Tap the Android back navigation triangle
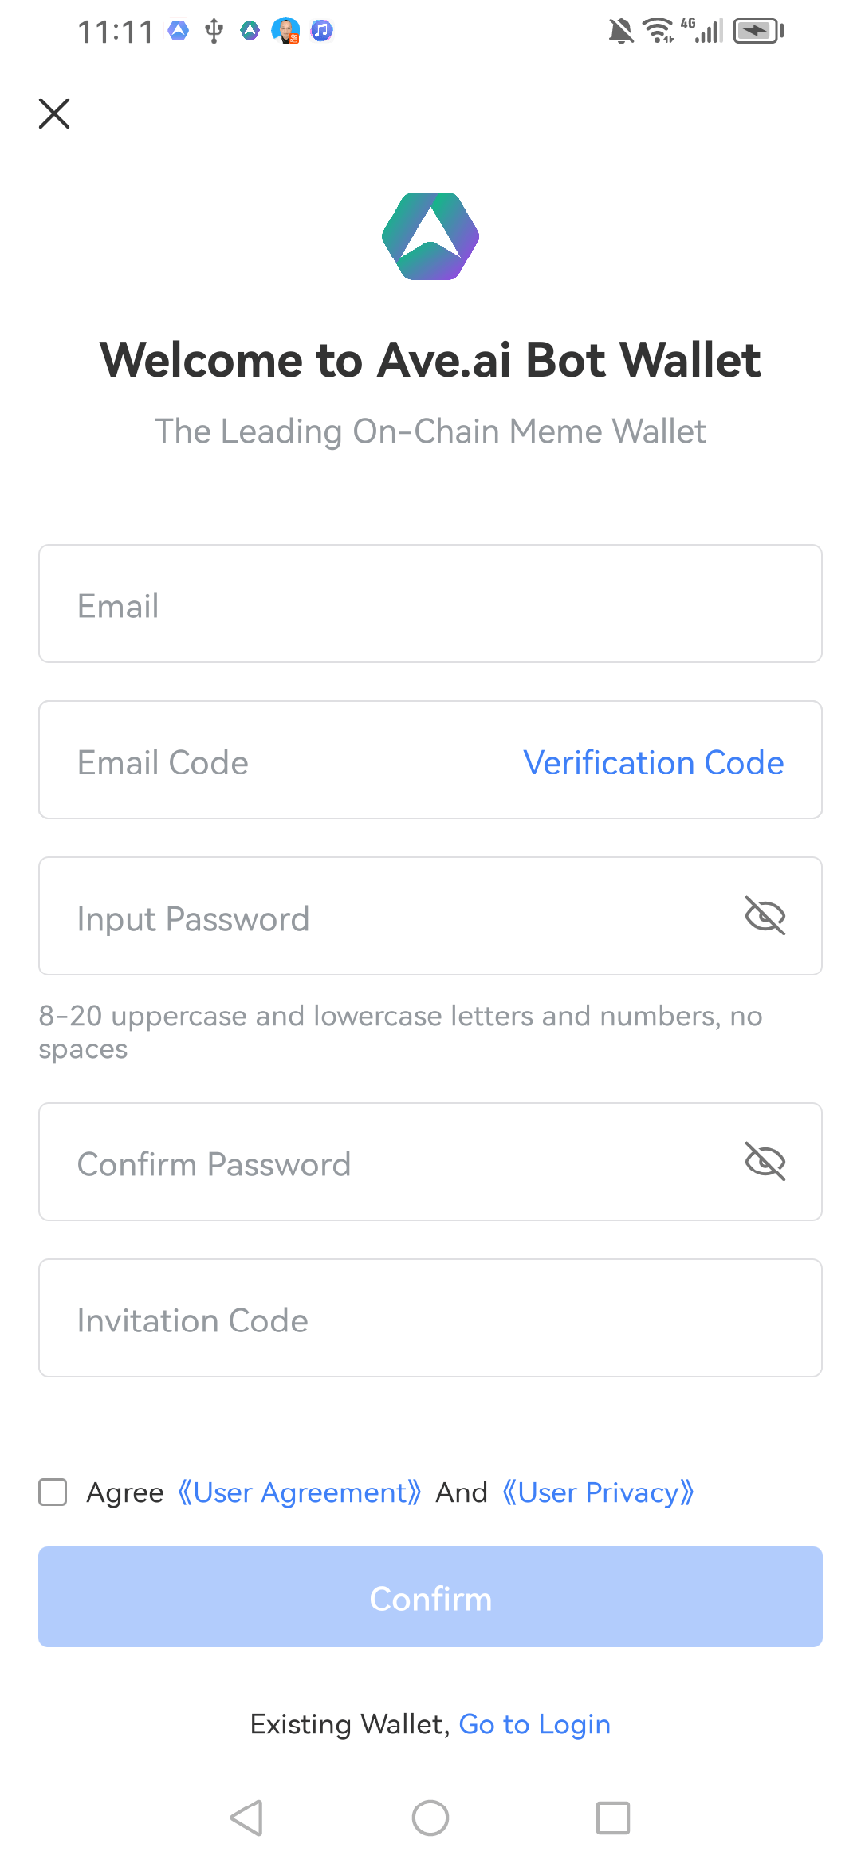Viewport: 861px width, 1866px height. [x=247, y=1817]
